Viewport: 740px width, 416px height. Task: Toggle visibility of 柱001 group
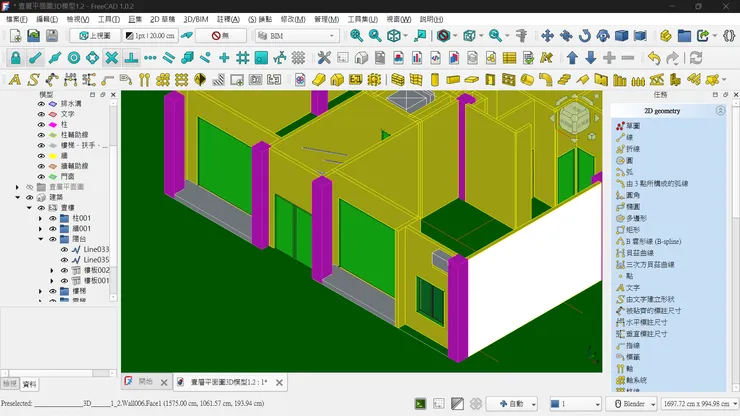click(52, 218)
